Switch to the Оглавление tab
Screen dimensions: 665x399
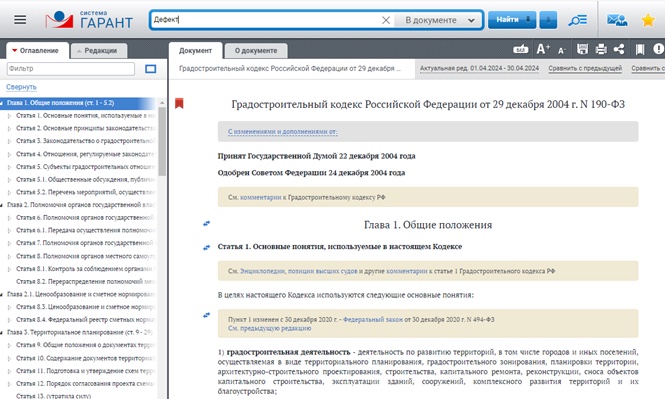tap(37, 50)
